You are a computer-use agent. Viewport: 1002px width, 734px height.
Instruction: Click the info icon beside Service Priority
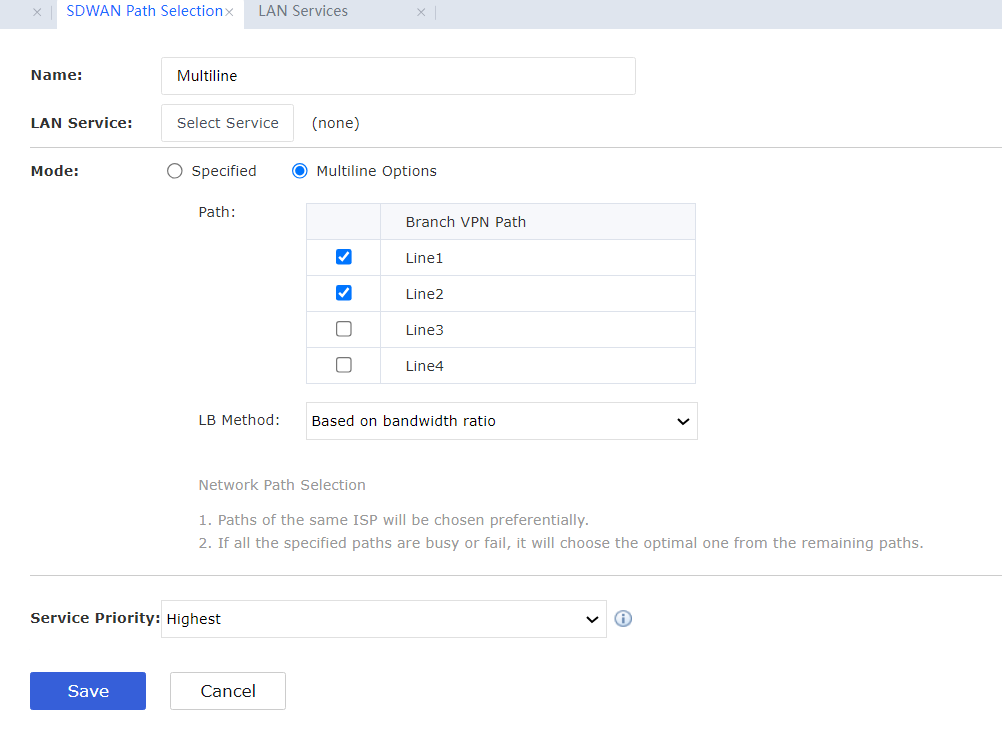coord(623,619)
